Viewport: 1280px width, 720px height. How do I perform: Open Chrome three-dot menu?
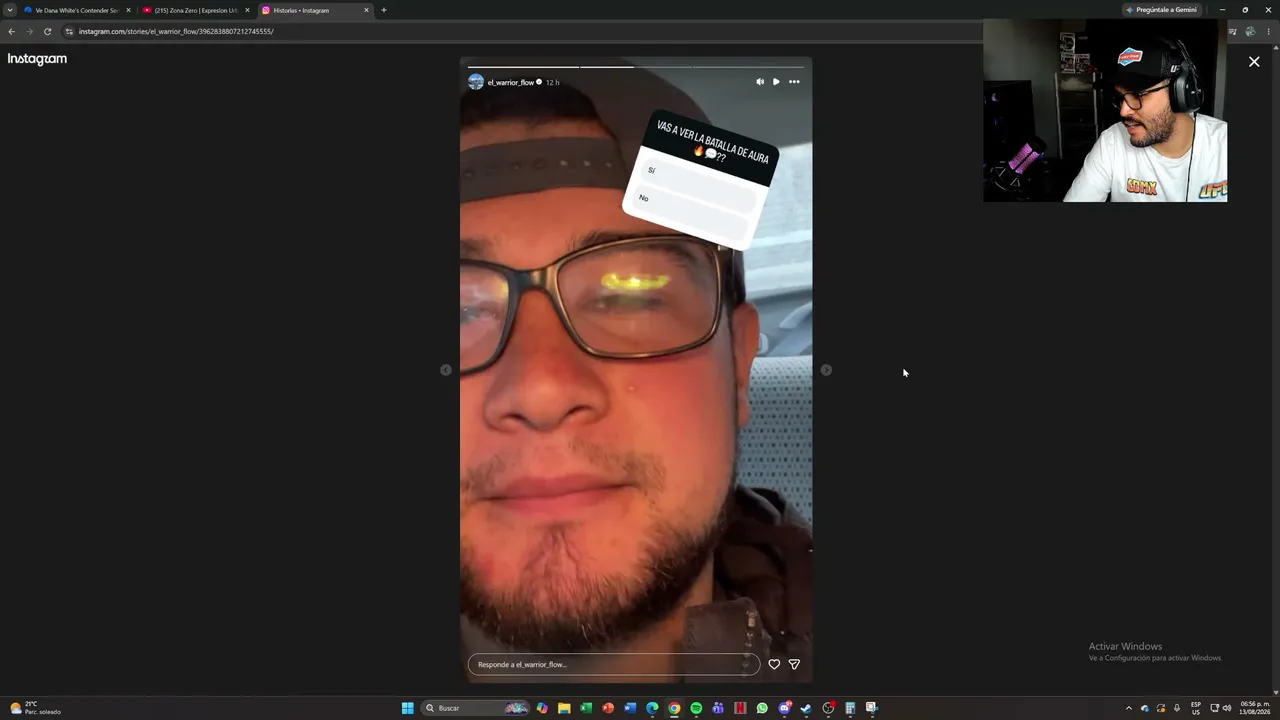pos(1268,31)
